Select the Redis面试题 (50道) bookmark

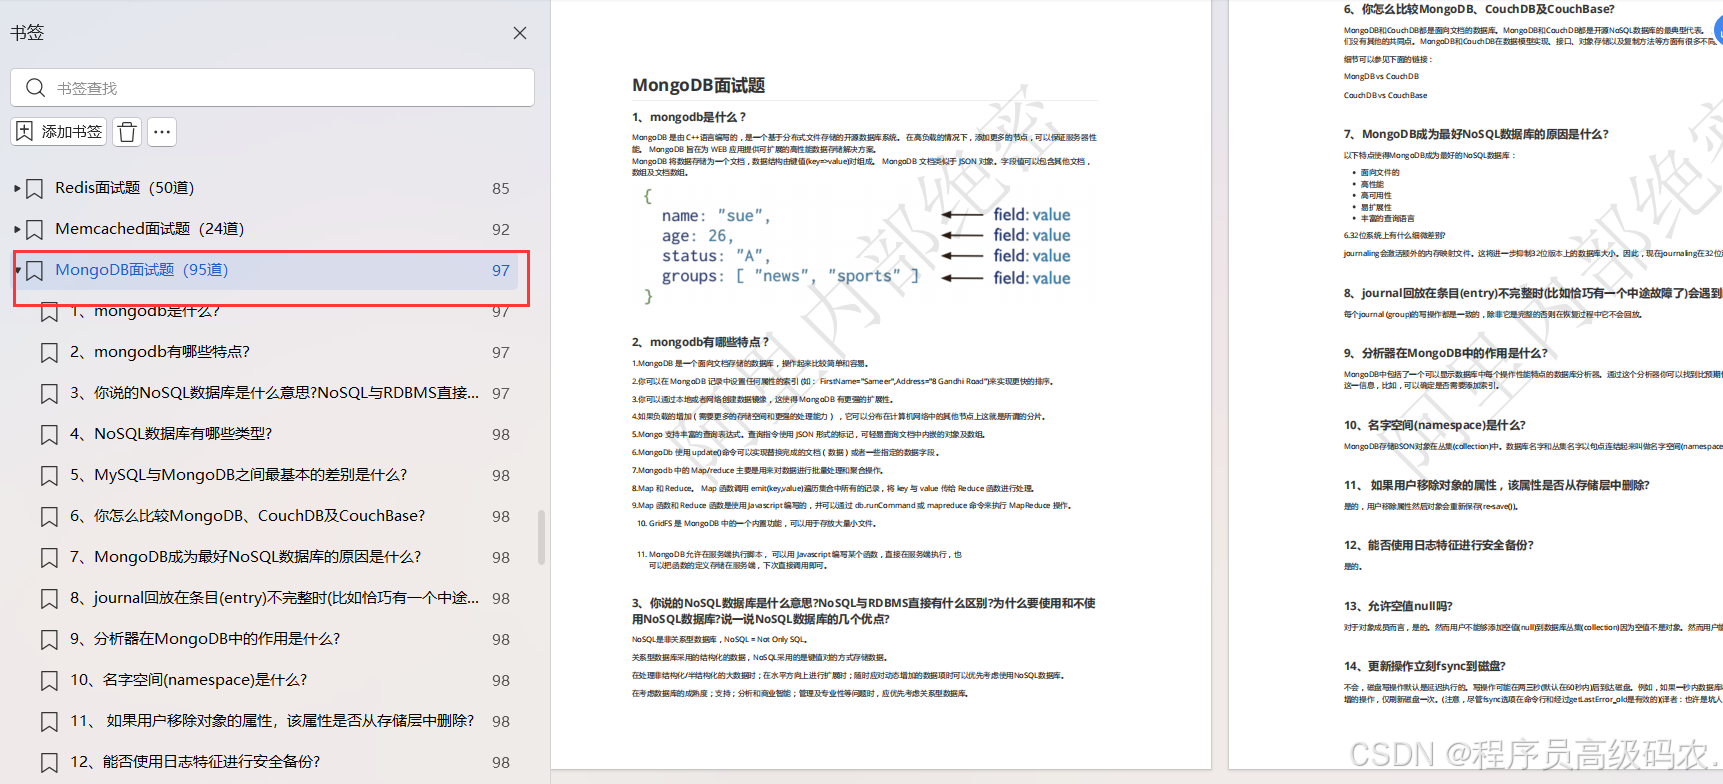point(125,188)
